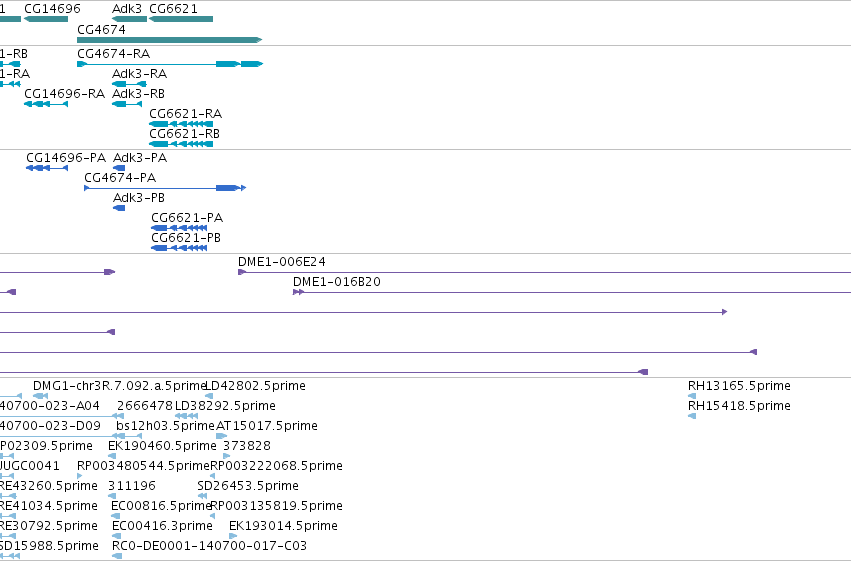Open the EC00416.3prime EST label
The image size is (851, 561).
coord(162,526)
